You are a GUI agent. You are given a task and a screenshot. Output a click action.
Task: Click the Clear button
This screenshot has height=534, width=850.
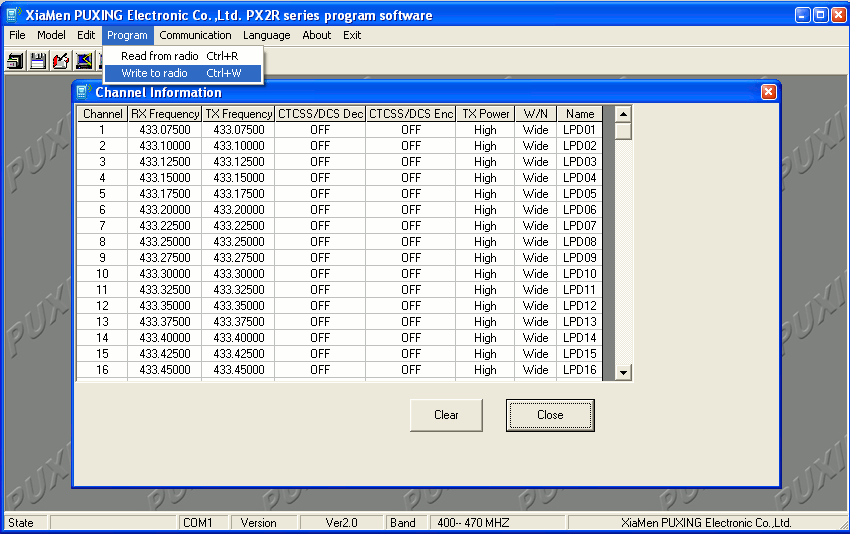point(446,415)
